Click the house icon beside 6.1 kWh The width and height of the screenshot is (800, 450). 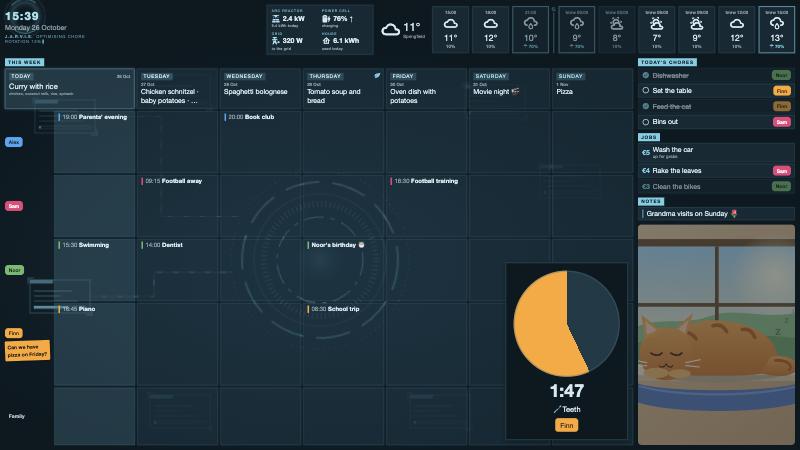(326, 40)
